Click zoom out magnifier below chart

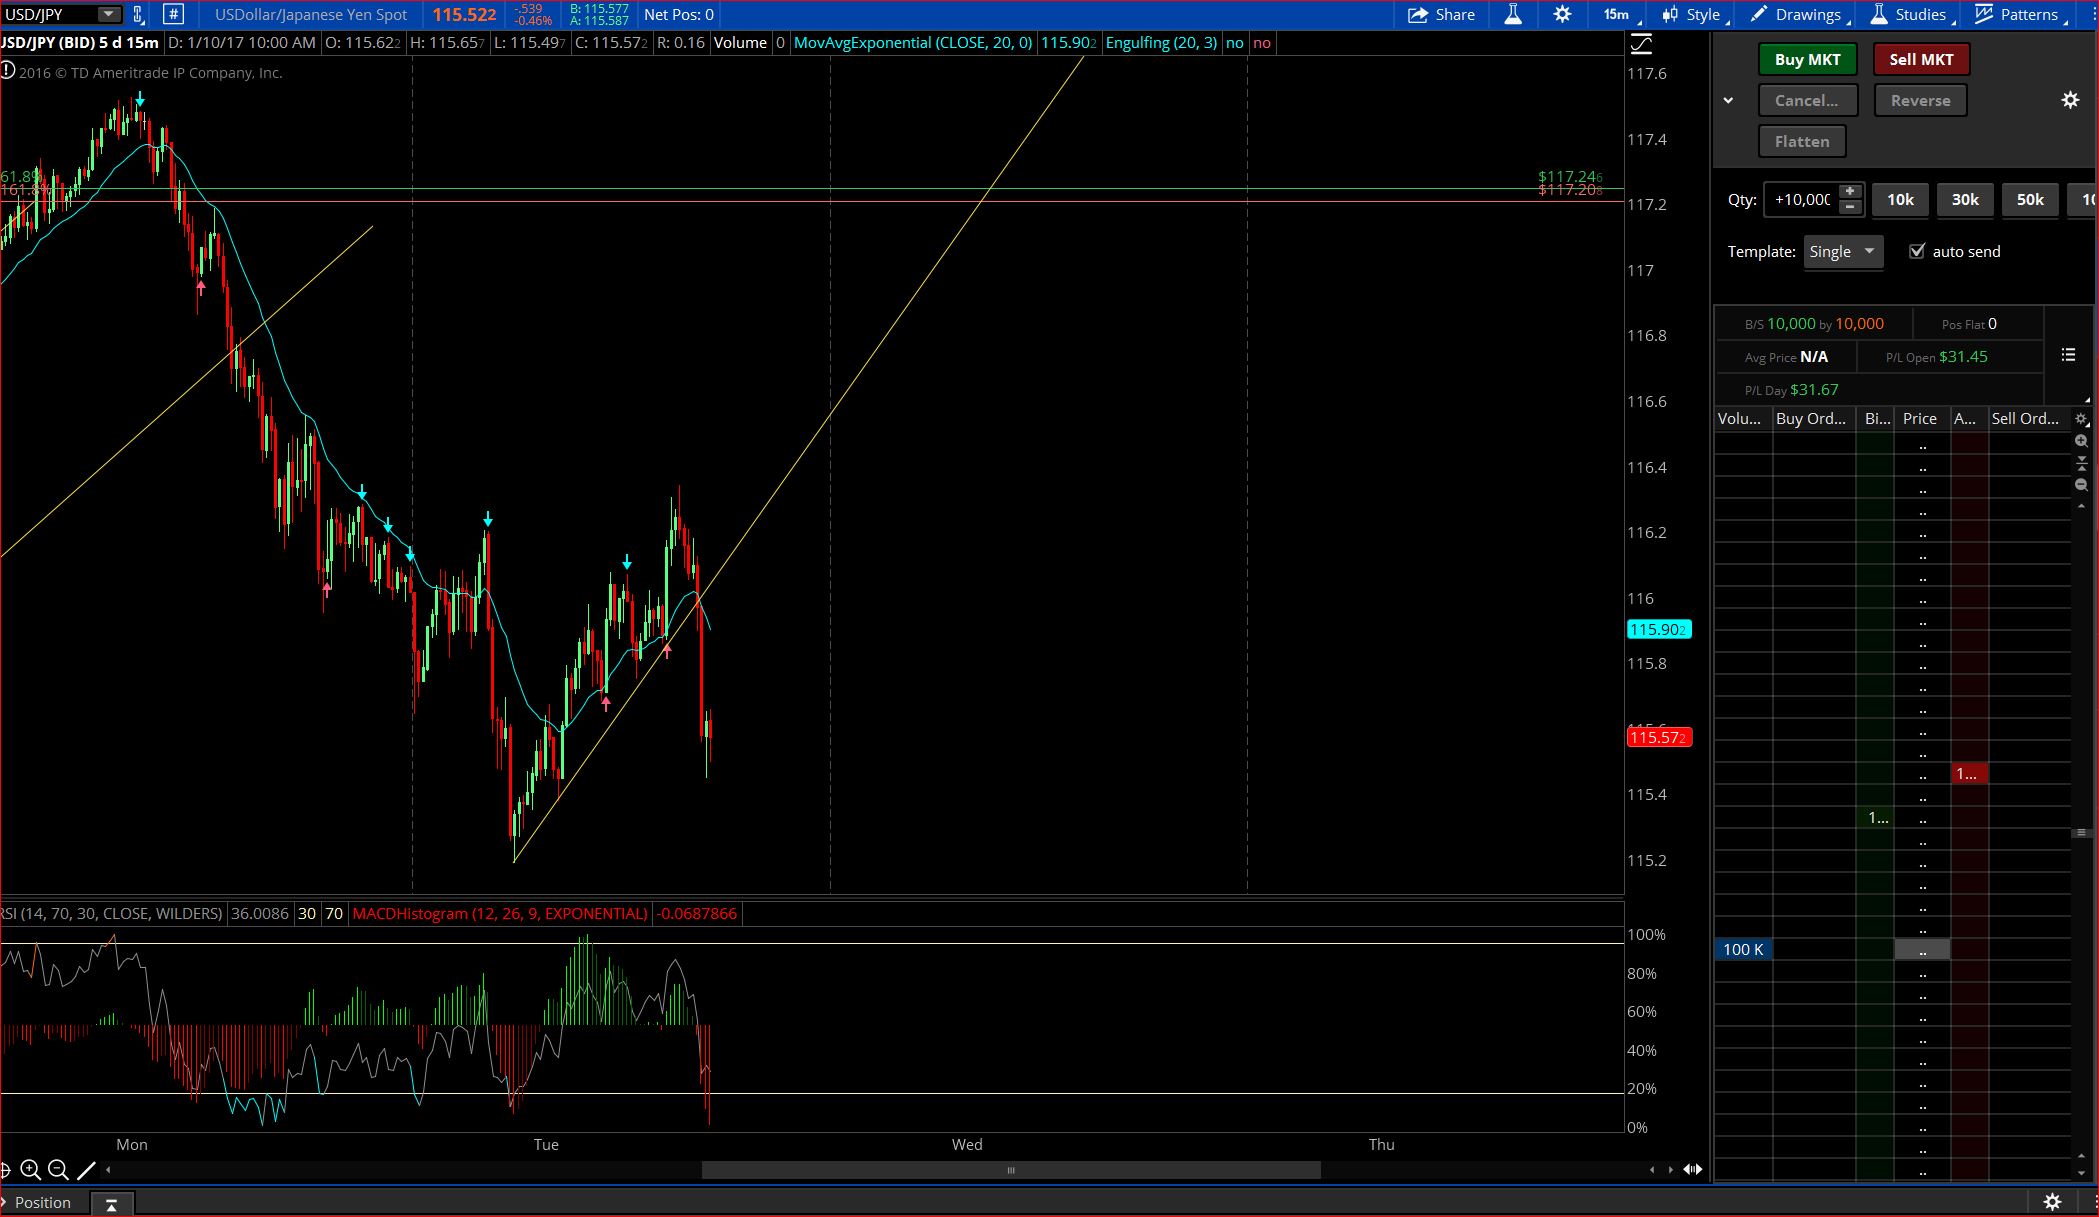point(58,1169)
